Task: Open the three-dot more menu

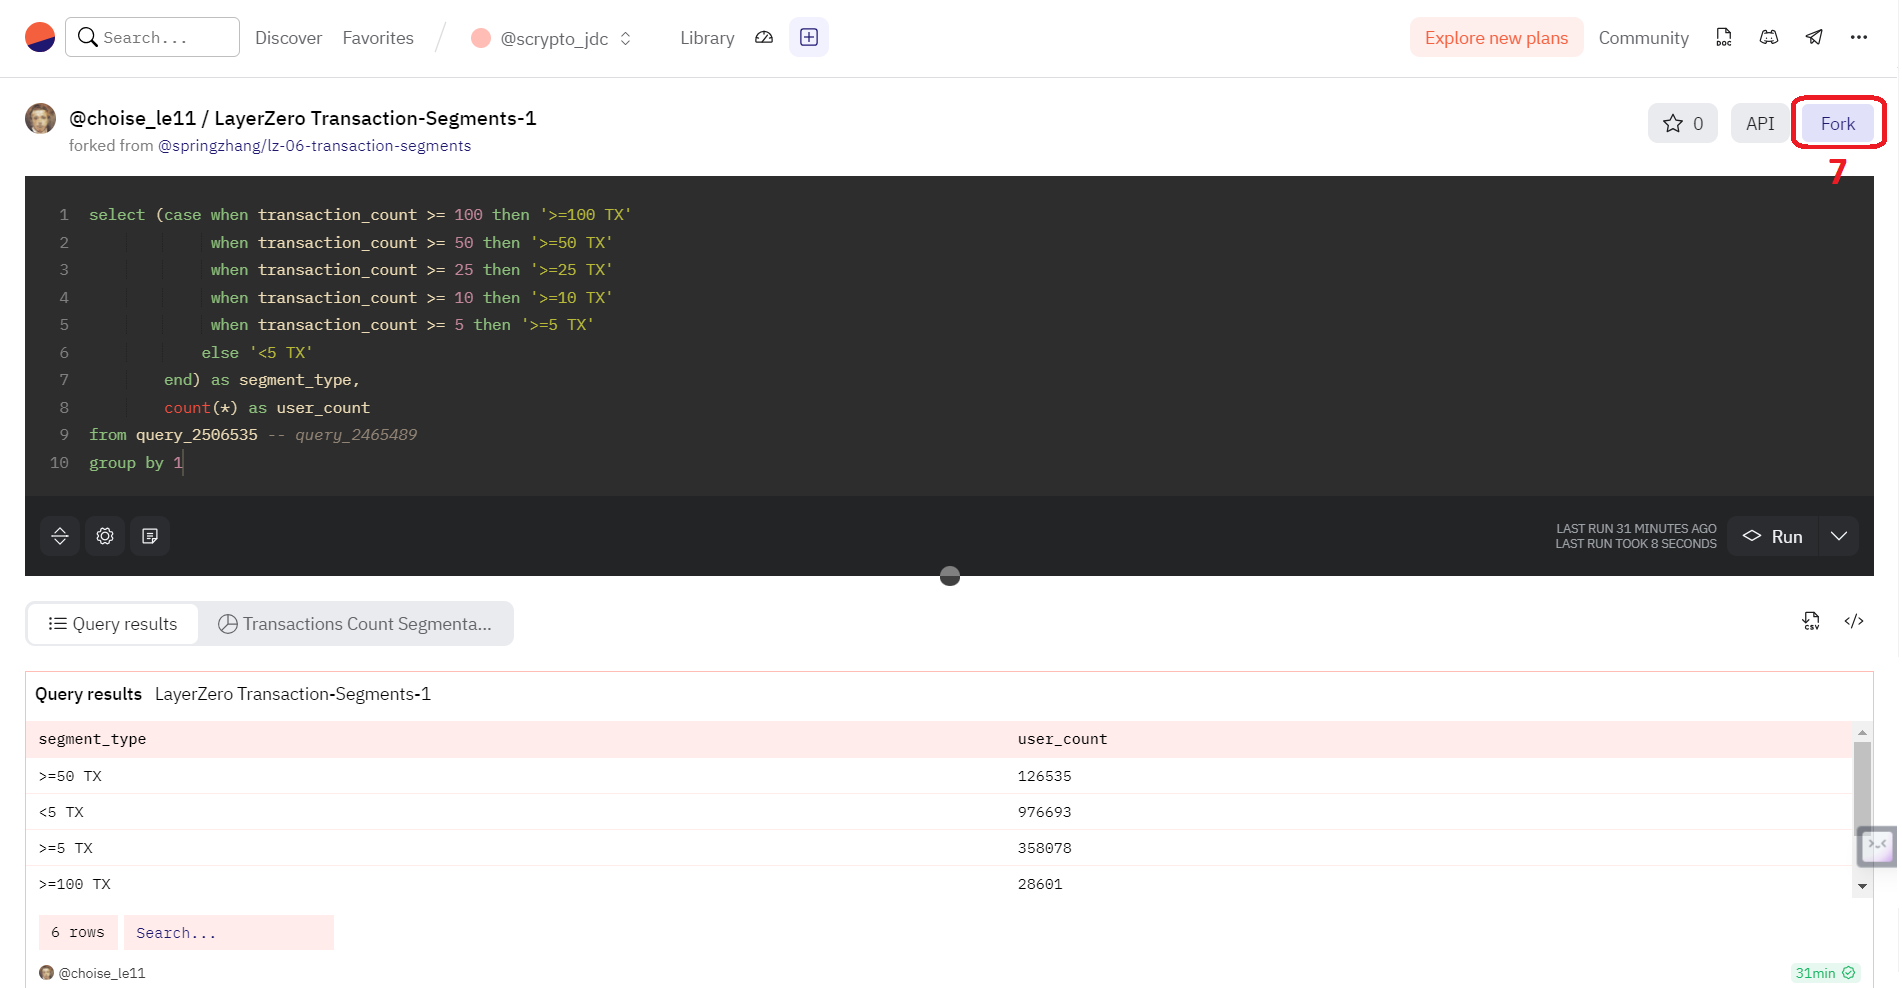Action: tap(1859, 37)
